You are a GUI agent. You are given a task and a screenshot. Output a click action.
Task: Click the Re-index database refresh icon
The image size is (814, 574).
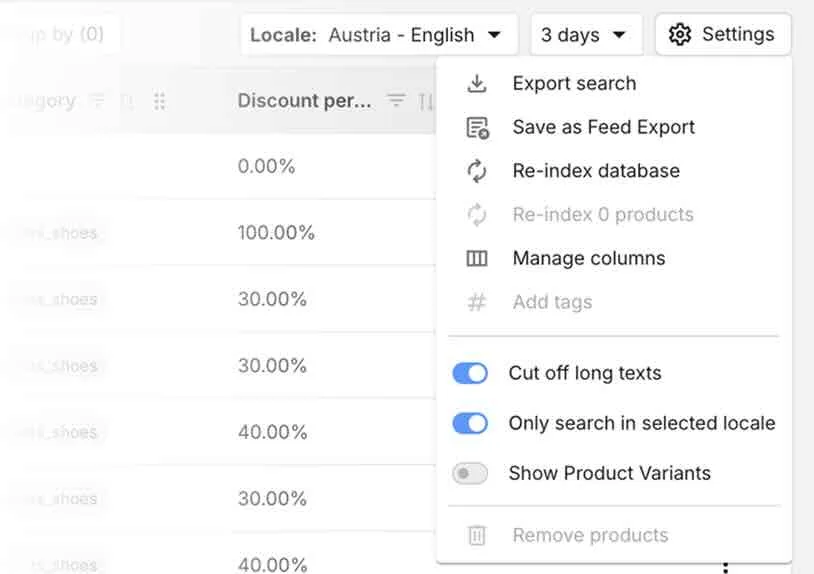pyautogui.click(x=477, y=171)
